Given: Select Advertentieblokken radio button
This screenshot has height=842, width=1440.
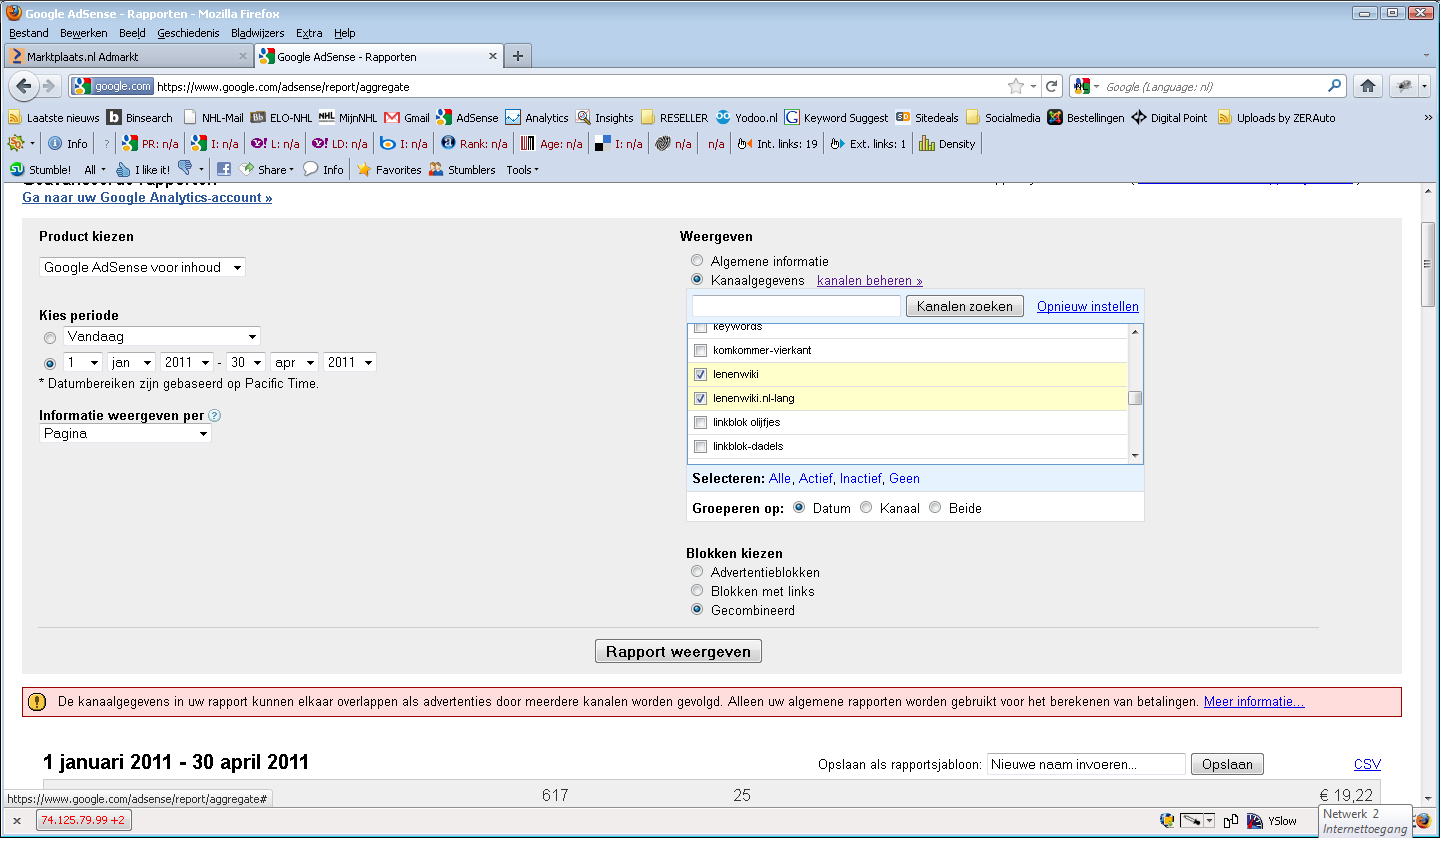Looking at the screenshot, I should [x=697, y=571].
